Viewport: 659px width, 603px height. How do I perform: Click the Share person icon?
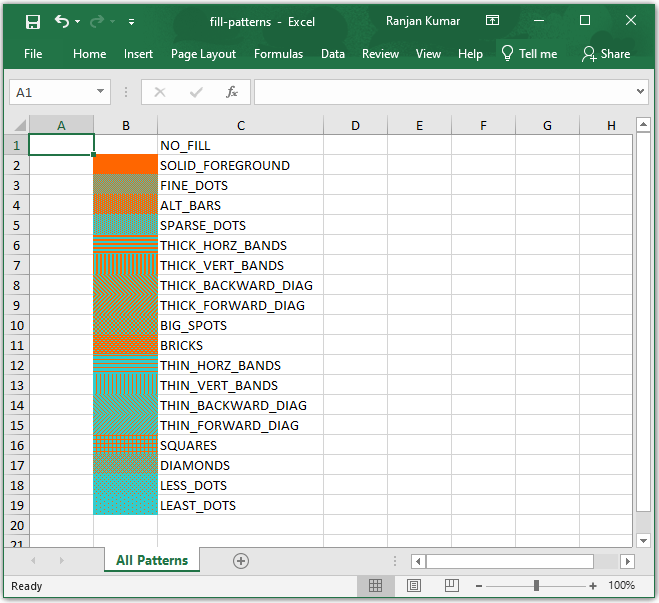(x=588, y=54)
